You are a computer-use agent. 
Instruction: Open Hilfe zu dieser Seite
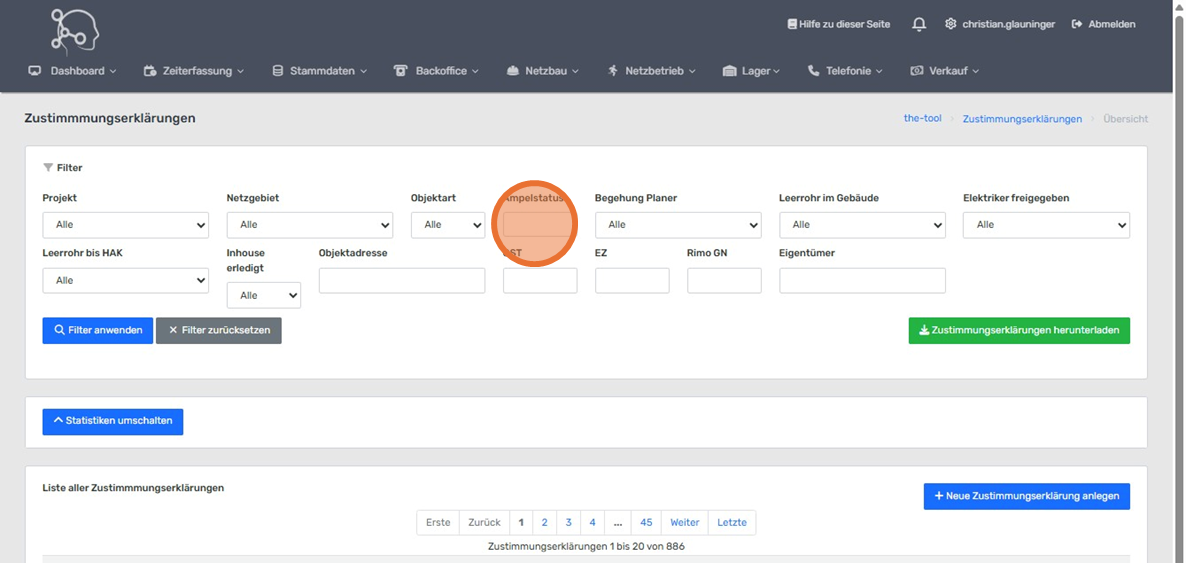tap(838, 24)
